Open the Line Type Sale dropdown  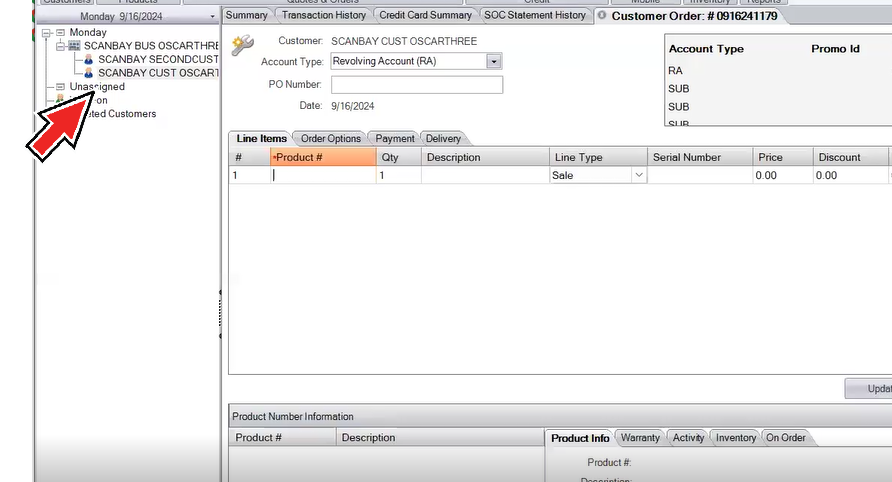(638, 175)
